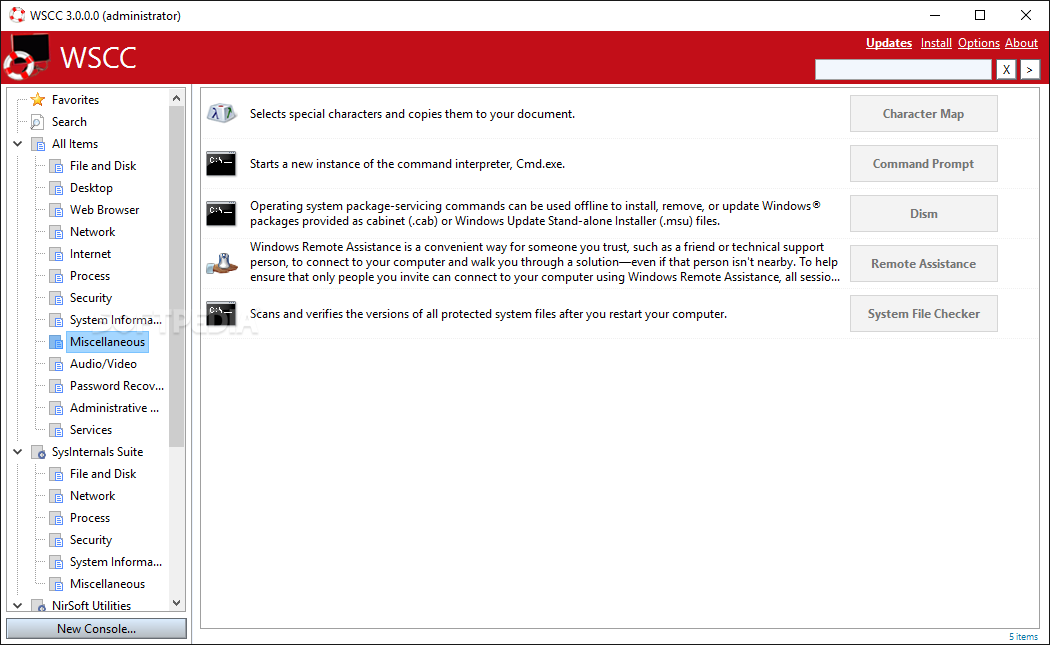This screenshot has height=645, width=1050.
Task: Click the Character Map row icon
Action: click(x=221, y=113)
